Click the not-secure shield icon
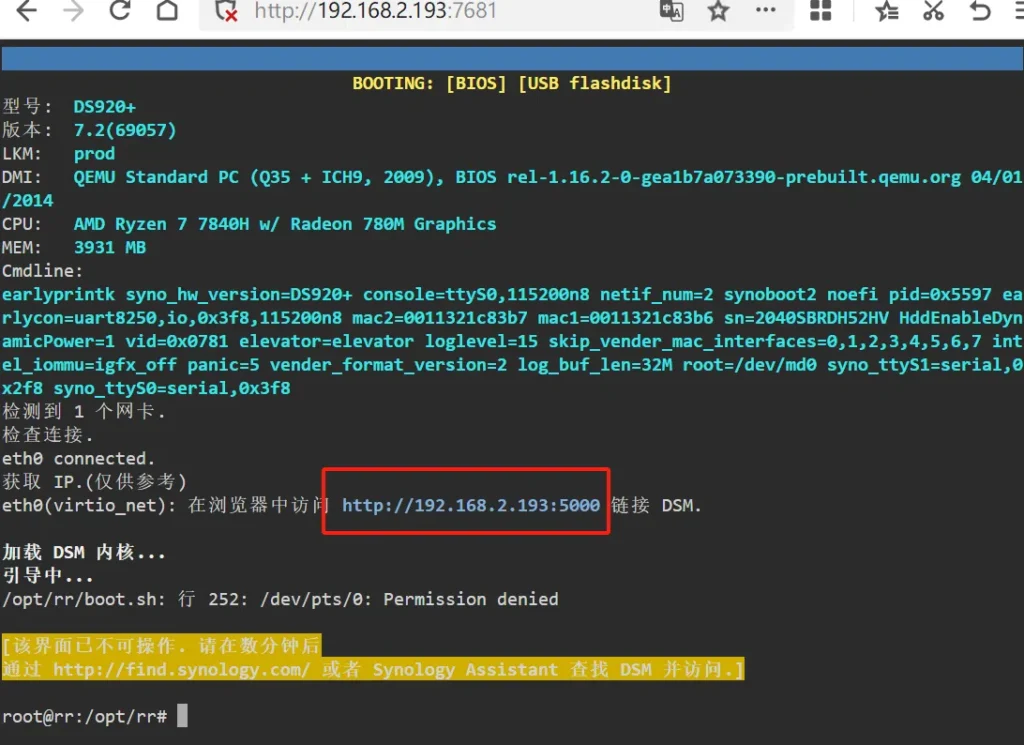The width and height of the screenshot is (1024, 745). [x=227, y=12]
